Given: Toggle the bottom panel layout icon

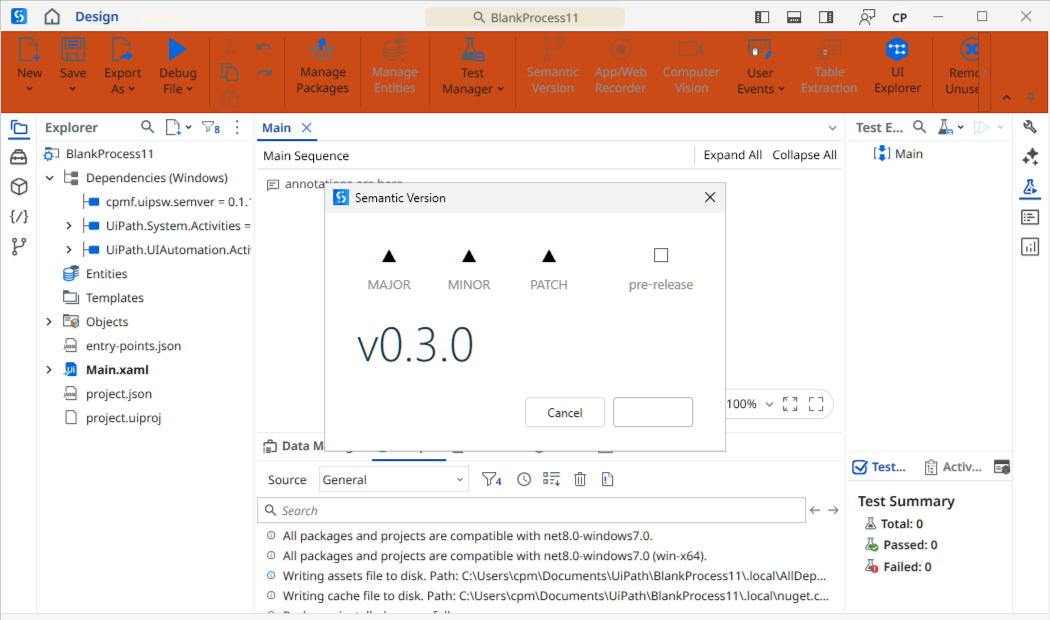Looking at the screenshot, I should click(x=794, y=17).
